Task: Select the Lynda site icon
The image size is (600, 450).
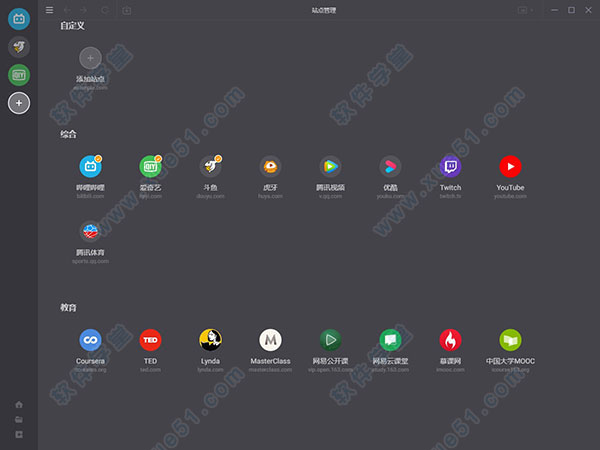Action: (x=210, y=340)
